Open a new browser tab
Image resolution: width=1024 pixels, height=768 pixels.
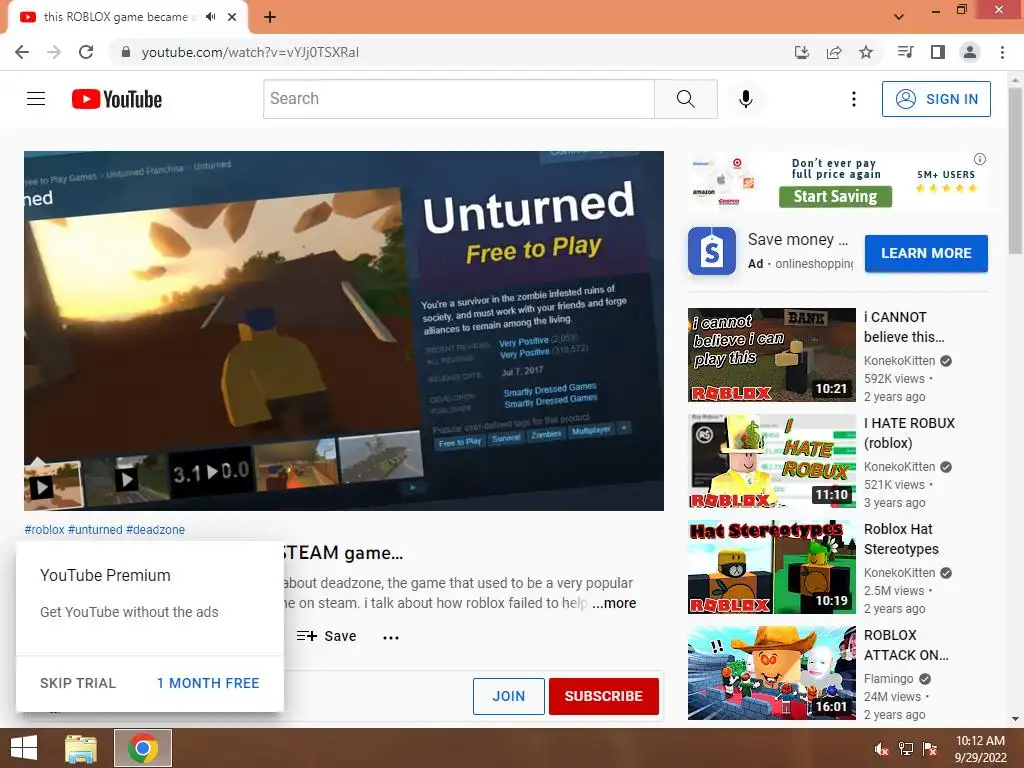[x=270, y=17]
